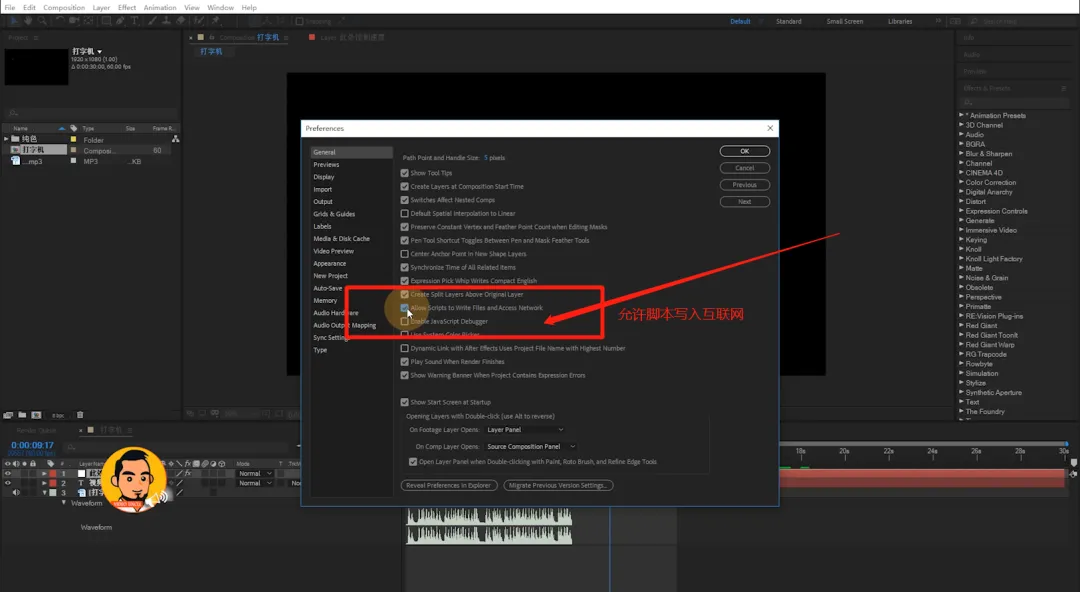Open the File menu
The height and width of the screenshot is (592, 1080).
point(10,8)
